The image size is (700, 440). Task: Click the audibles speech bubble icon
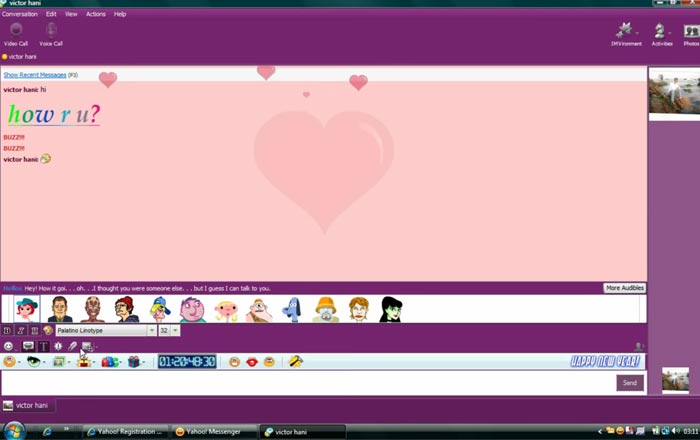[28, 346]
